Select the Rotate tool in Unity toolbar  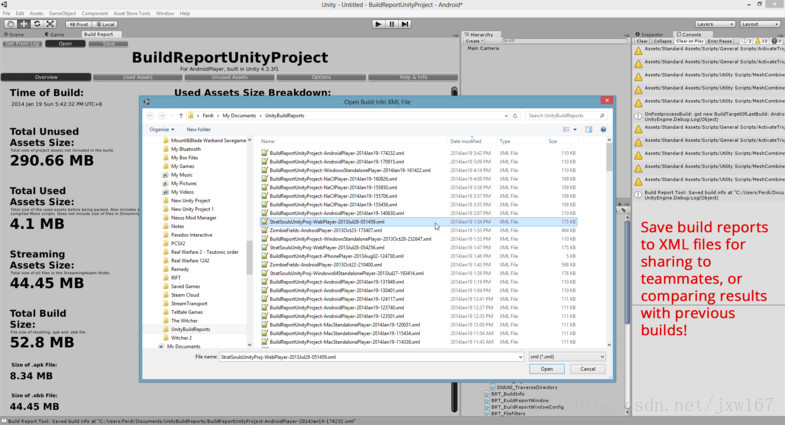coord(37,24)
